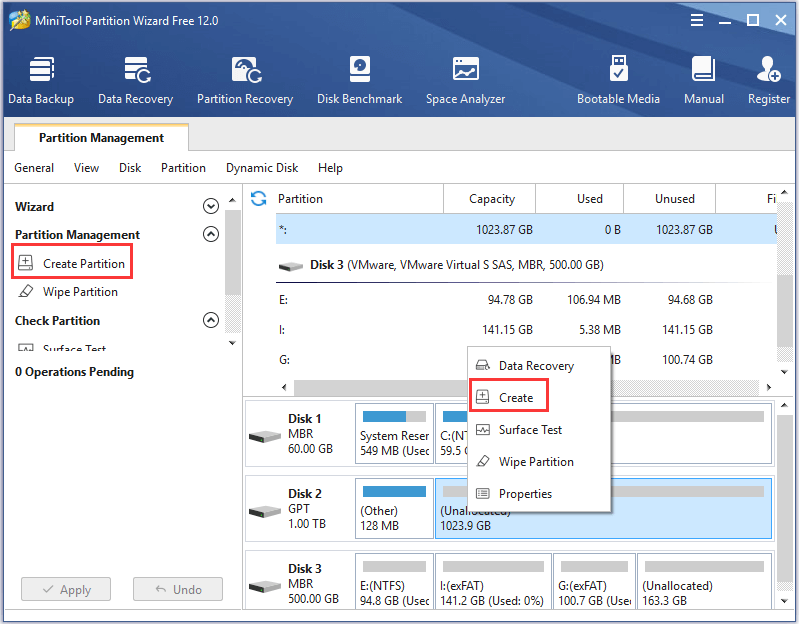Click Create Partition in the left panel
The width and height of the screenshot is (799, 624).
[72, 263]
